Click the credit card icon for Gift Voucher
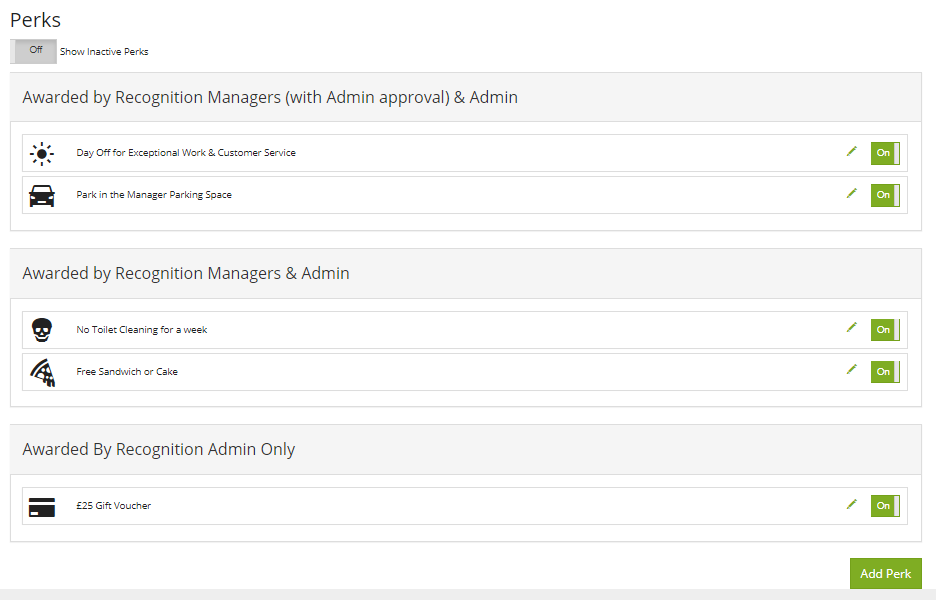936x600 pixels. click(x=42, y=507)
